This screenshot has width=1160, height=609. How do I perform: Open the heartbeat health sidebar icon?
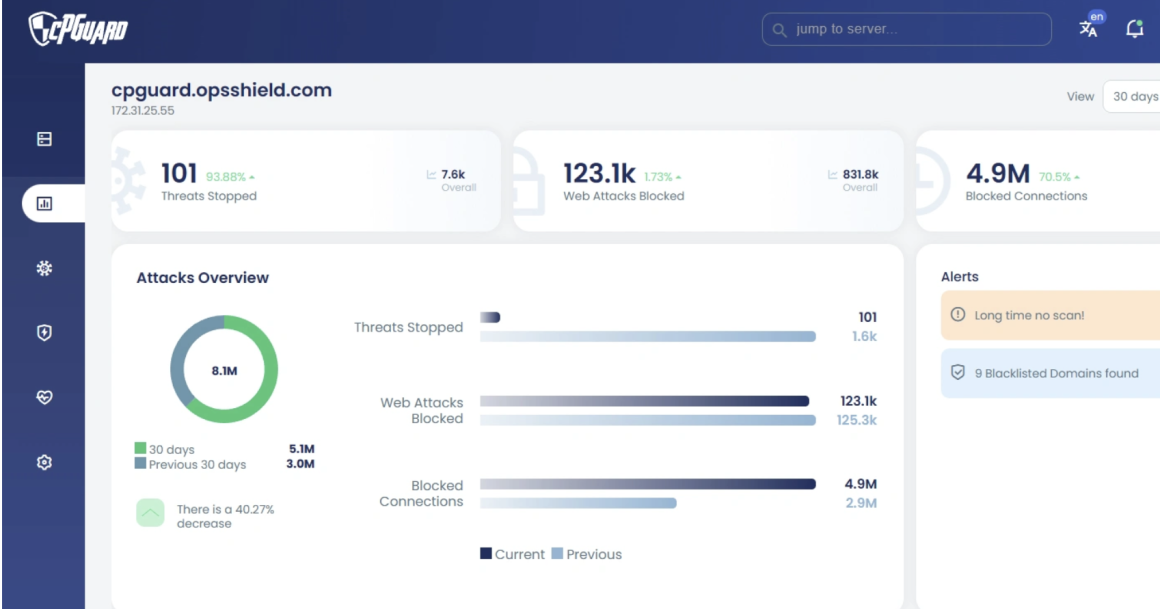pos(44,397)
